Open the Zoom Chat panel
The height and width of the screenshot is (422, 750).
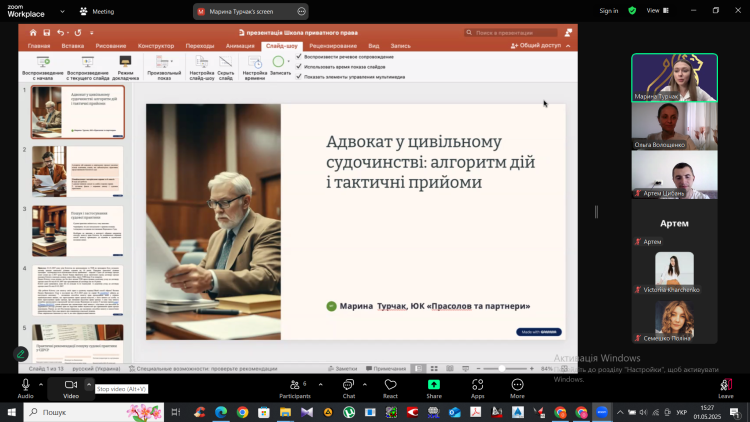[348, 385]
